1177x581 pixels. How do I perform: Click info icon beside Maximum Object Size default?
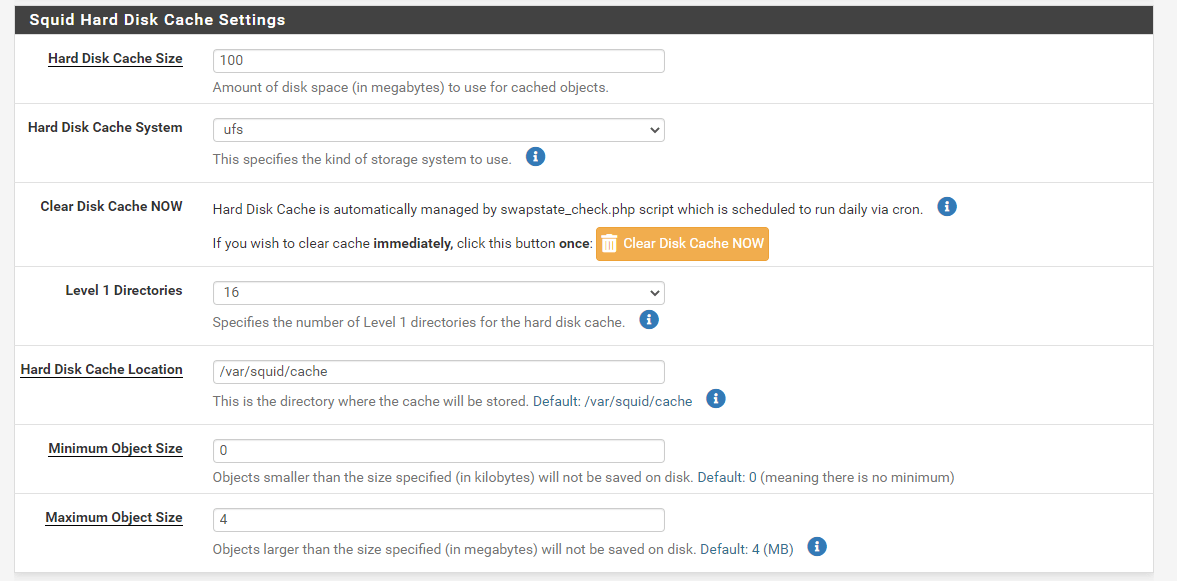point(817,546)
